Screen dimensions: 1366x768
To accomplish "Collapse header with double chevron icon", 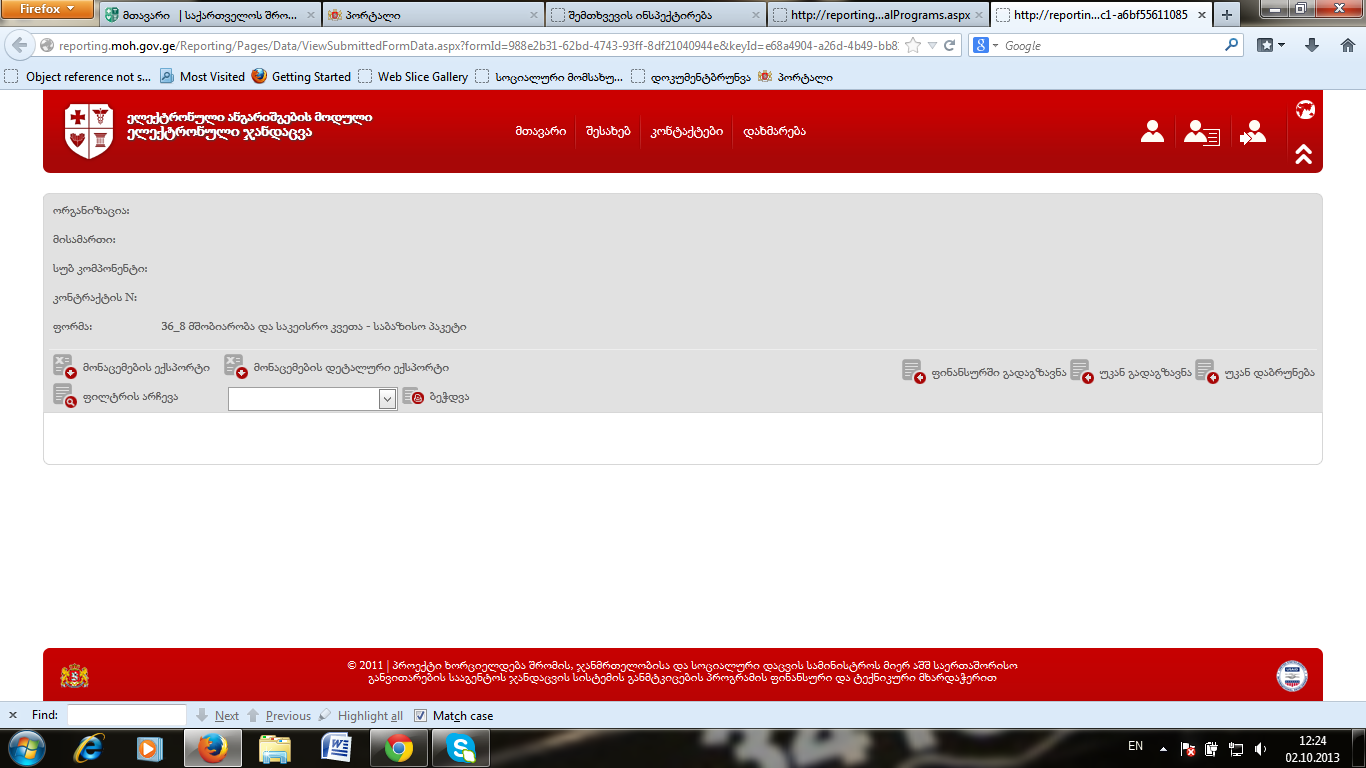I will pyautogui.click(x=1303, y=154).
